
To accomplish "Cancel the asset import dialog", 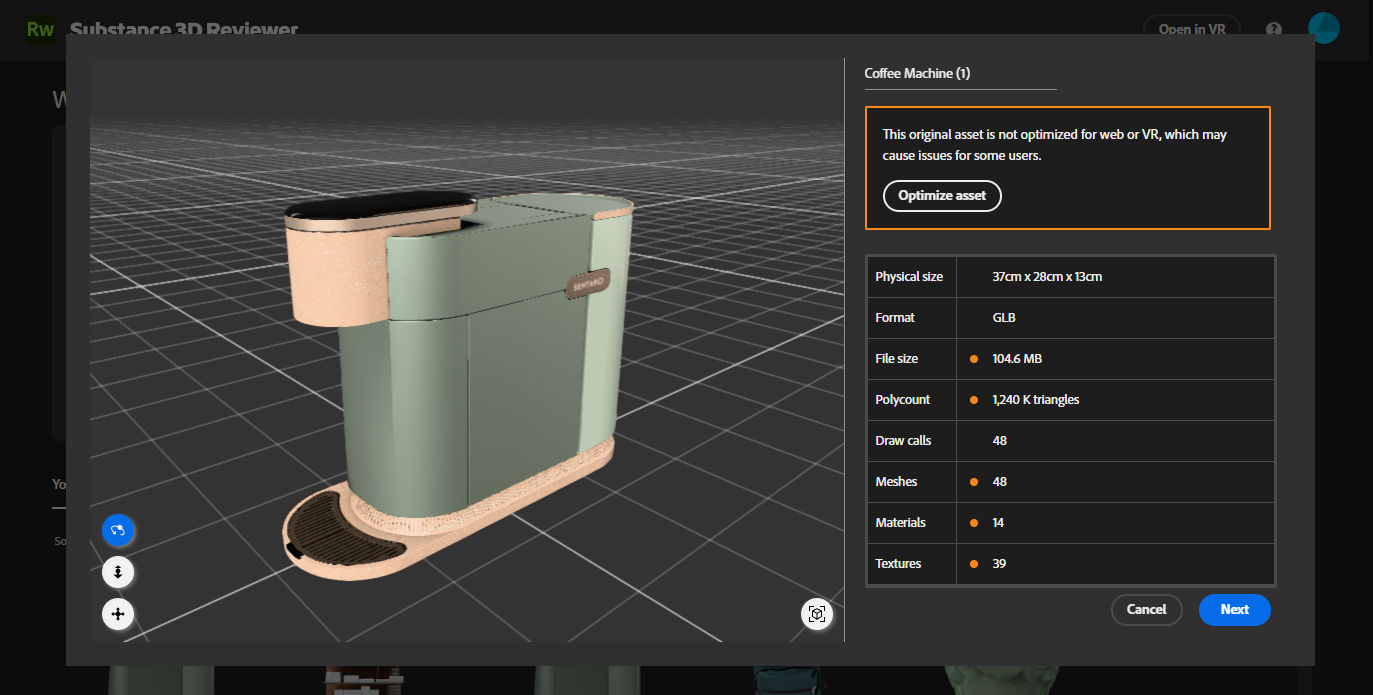I will tap(1146, 609).
